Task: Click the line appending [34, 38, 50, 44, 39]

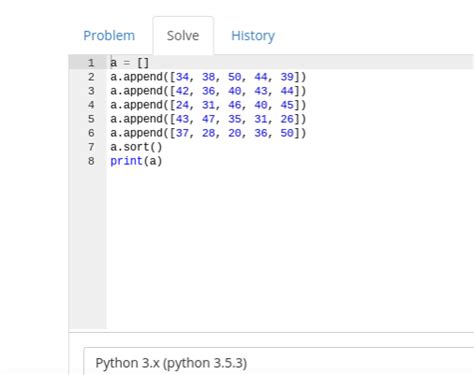Action: click(208, 77)
